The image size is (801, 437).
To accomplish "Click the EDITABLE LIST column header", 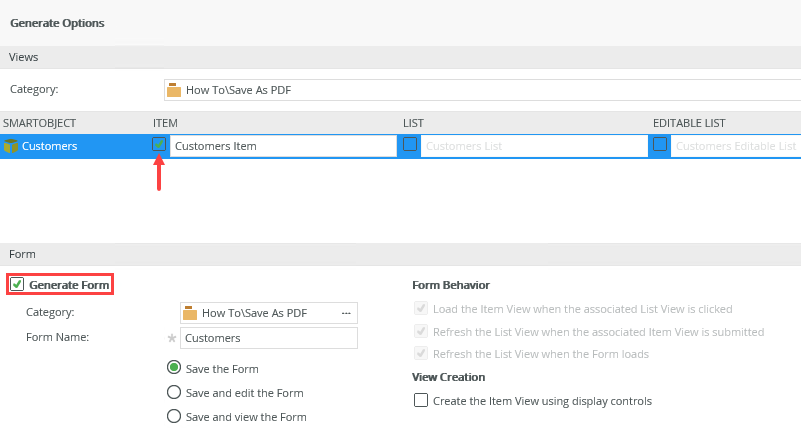I will click(689, 122).
